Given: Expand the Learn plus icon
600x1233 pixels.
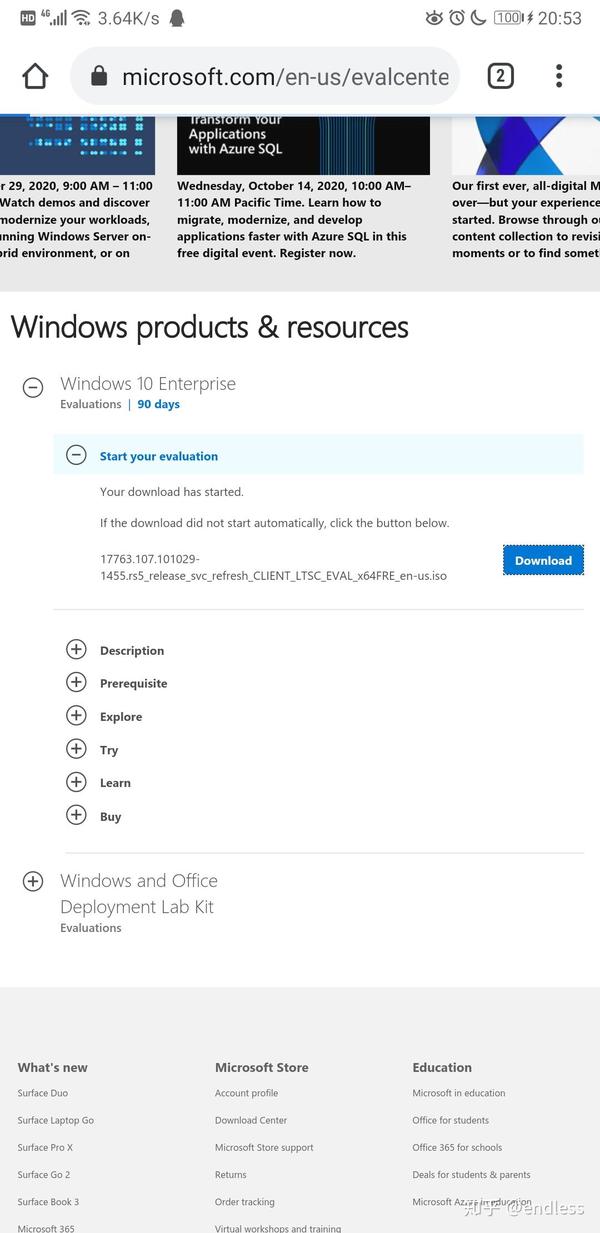Looking at the screenshot, I should tap(76, 781).
